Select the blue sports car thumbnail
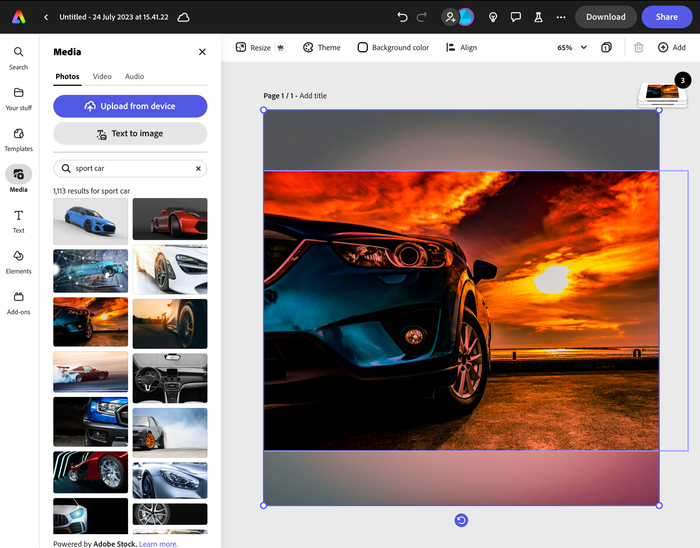Image resolution: width=700 pixels, height=548 pixels. 90,220
